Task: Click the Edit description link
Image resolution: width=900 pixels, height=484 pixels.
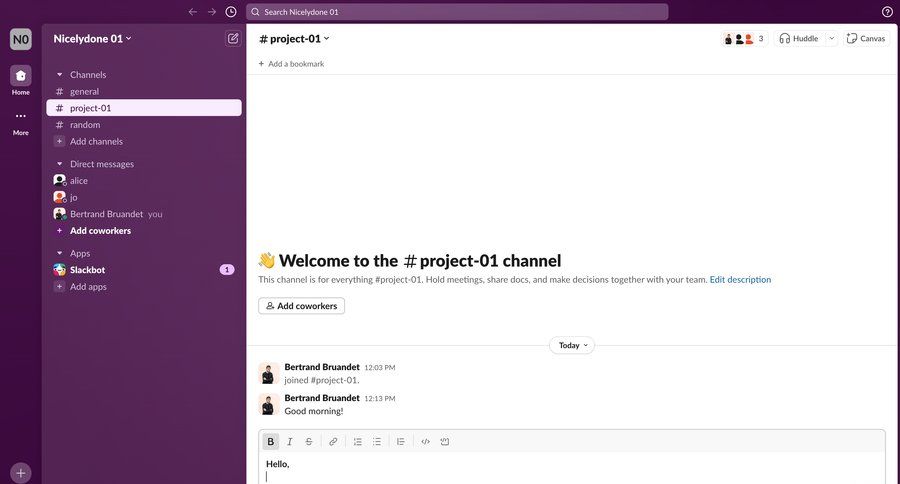Action: pos(740,280)
